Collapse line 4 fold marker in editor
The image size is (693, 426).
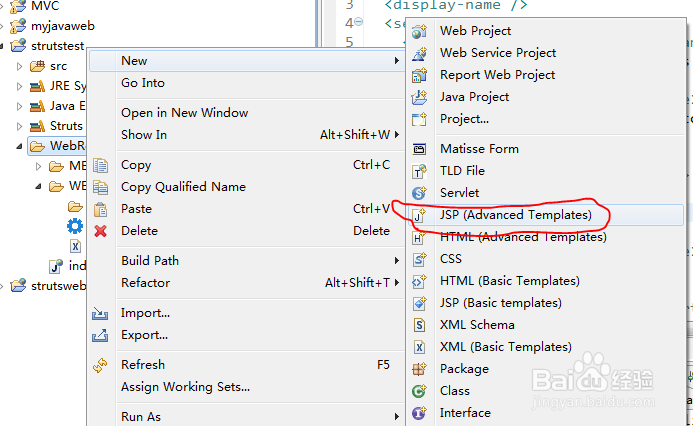click(359, 22)
